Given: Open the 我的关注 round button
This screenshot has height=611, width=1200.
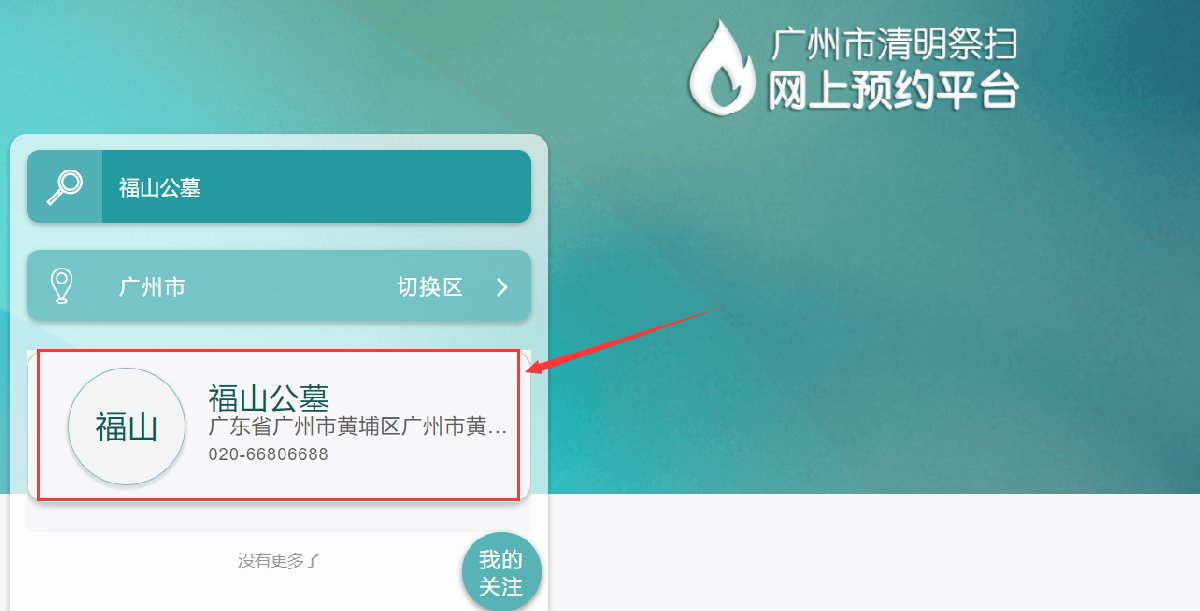Looking at the screenshot, I should point(501,572).
